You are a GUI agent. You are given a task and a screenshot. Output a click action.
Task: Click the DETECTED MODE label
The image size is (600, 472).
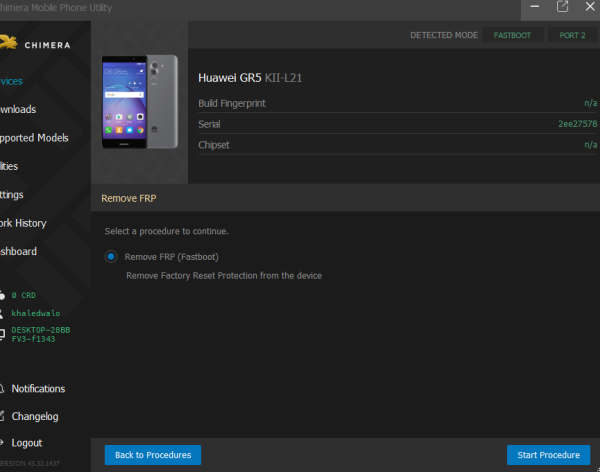[444, 35]
